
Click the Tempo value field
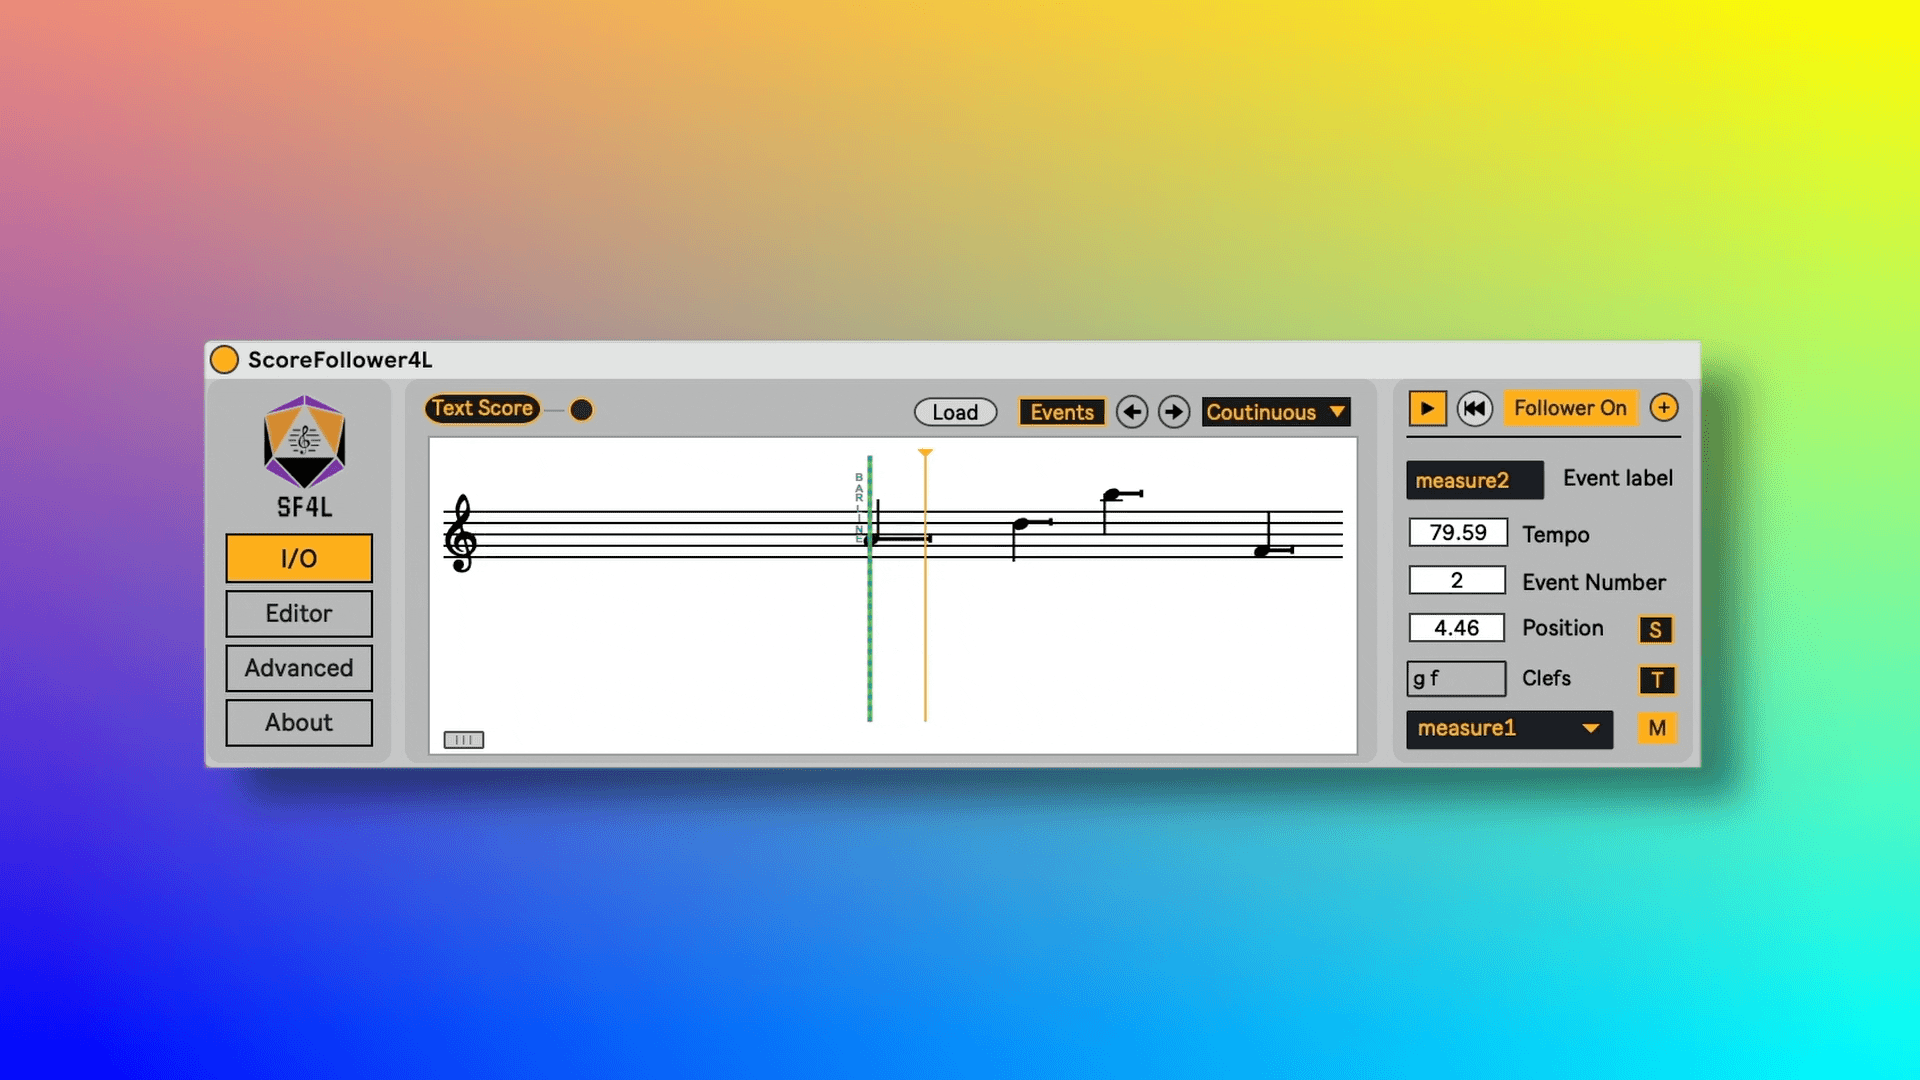(x=1457, y=533)
